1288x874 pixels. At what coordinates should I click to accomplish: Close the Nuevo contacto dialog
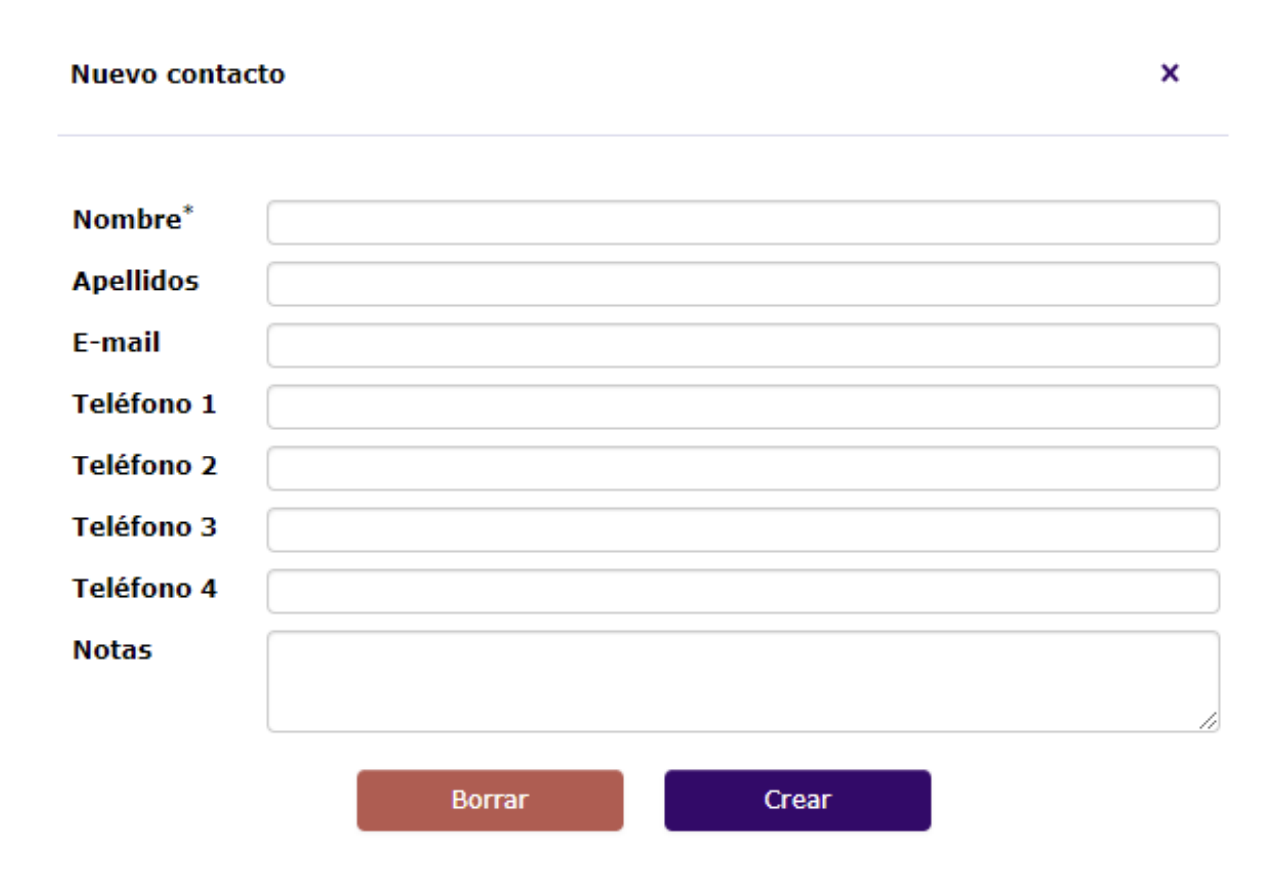click(x=1169, y=73)
